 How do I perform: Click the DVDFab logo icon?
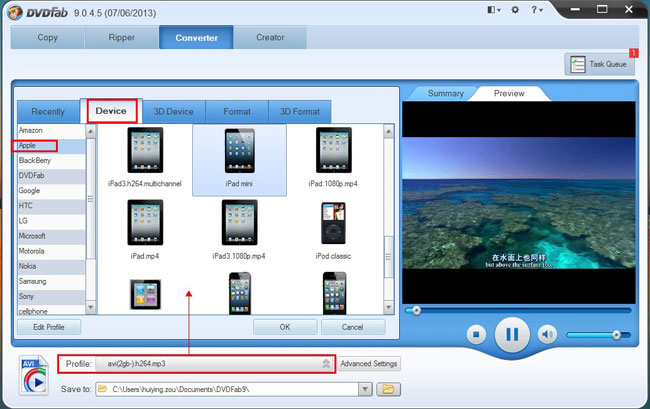point(15,12)
